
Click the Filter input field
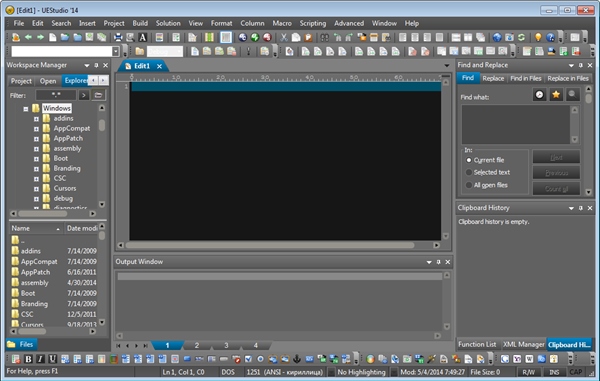pos(56,95)
